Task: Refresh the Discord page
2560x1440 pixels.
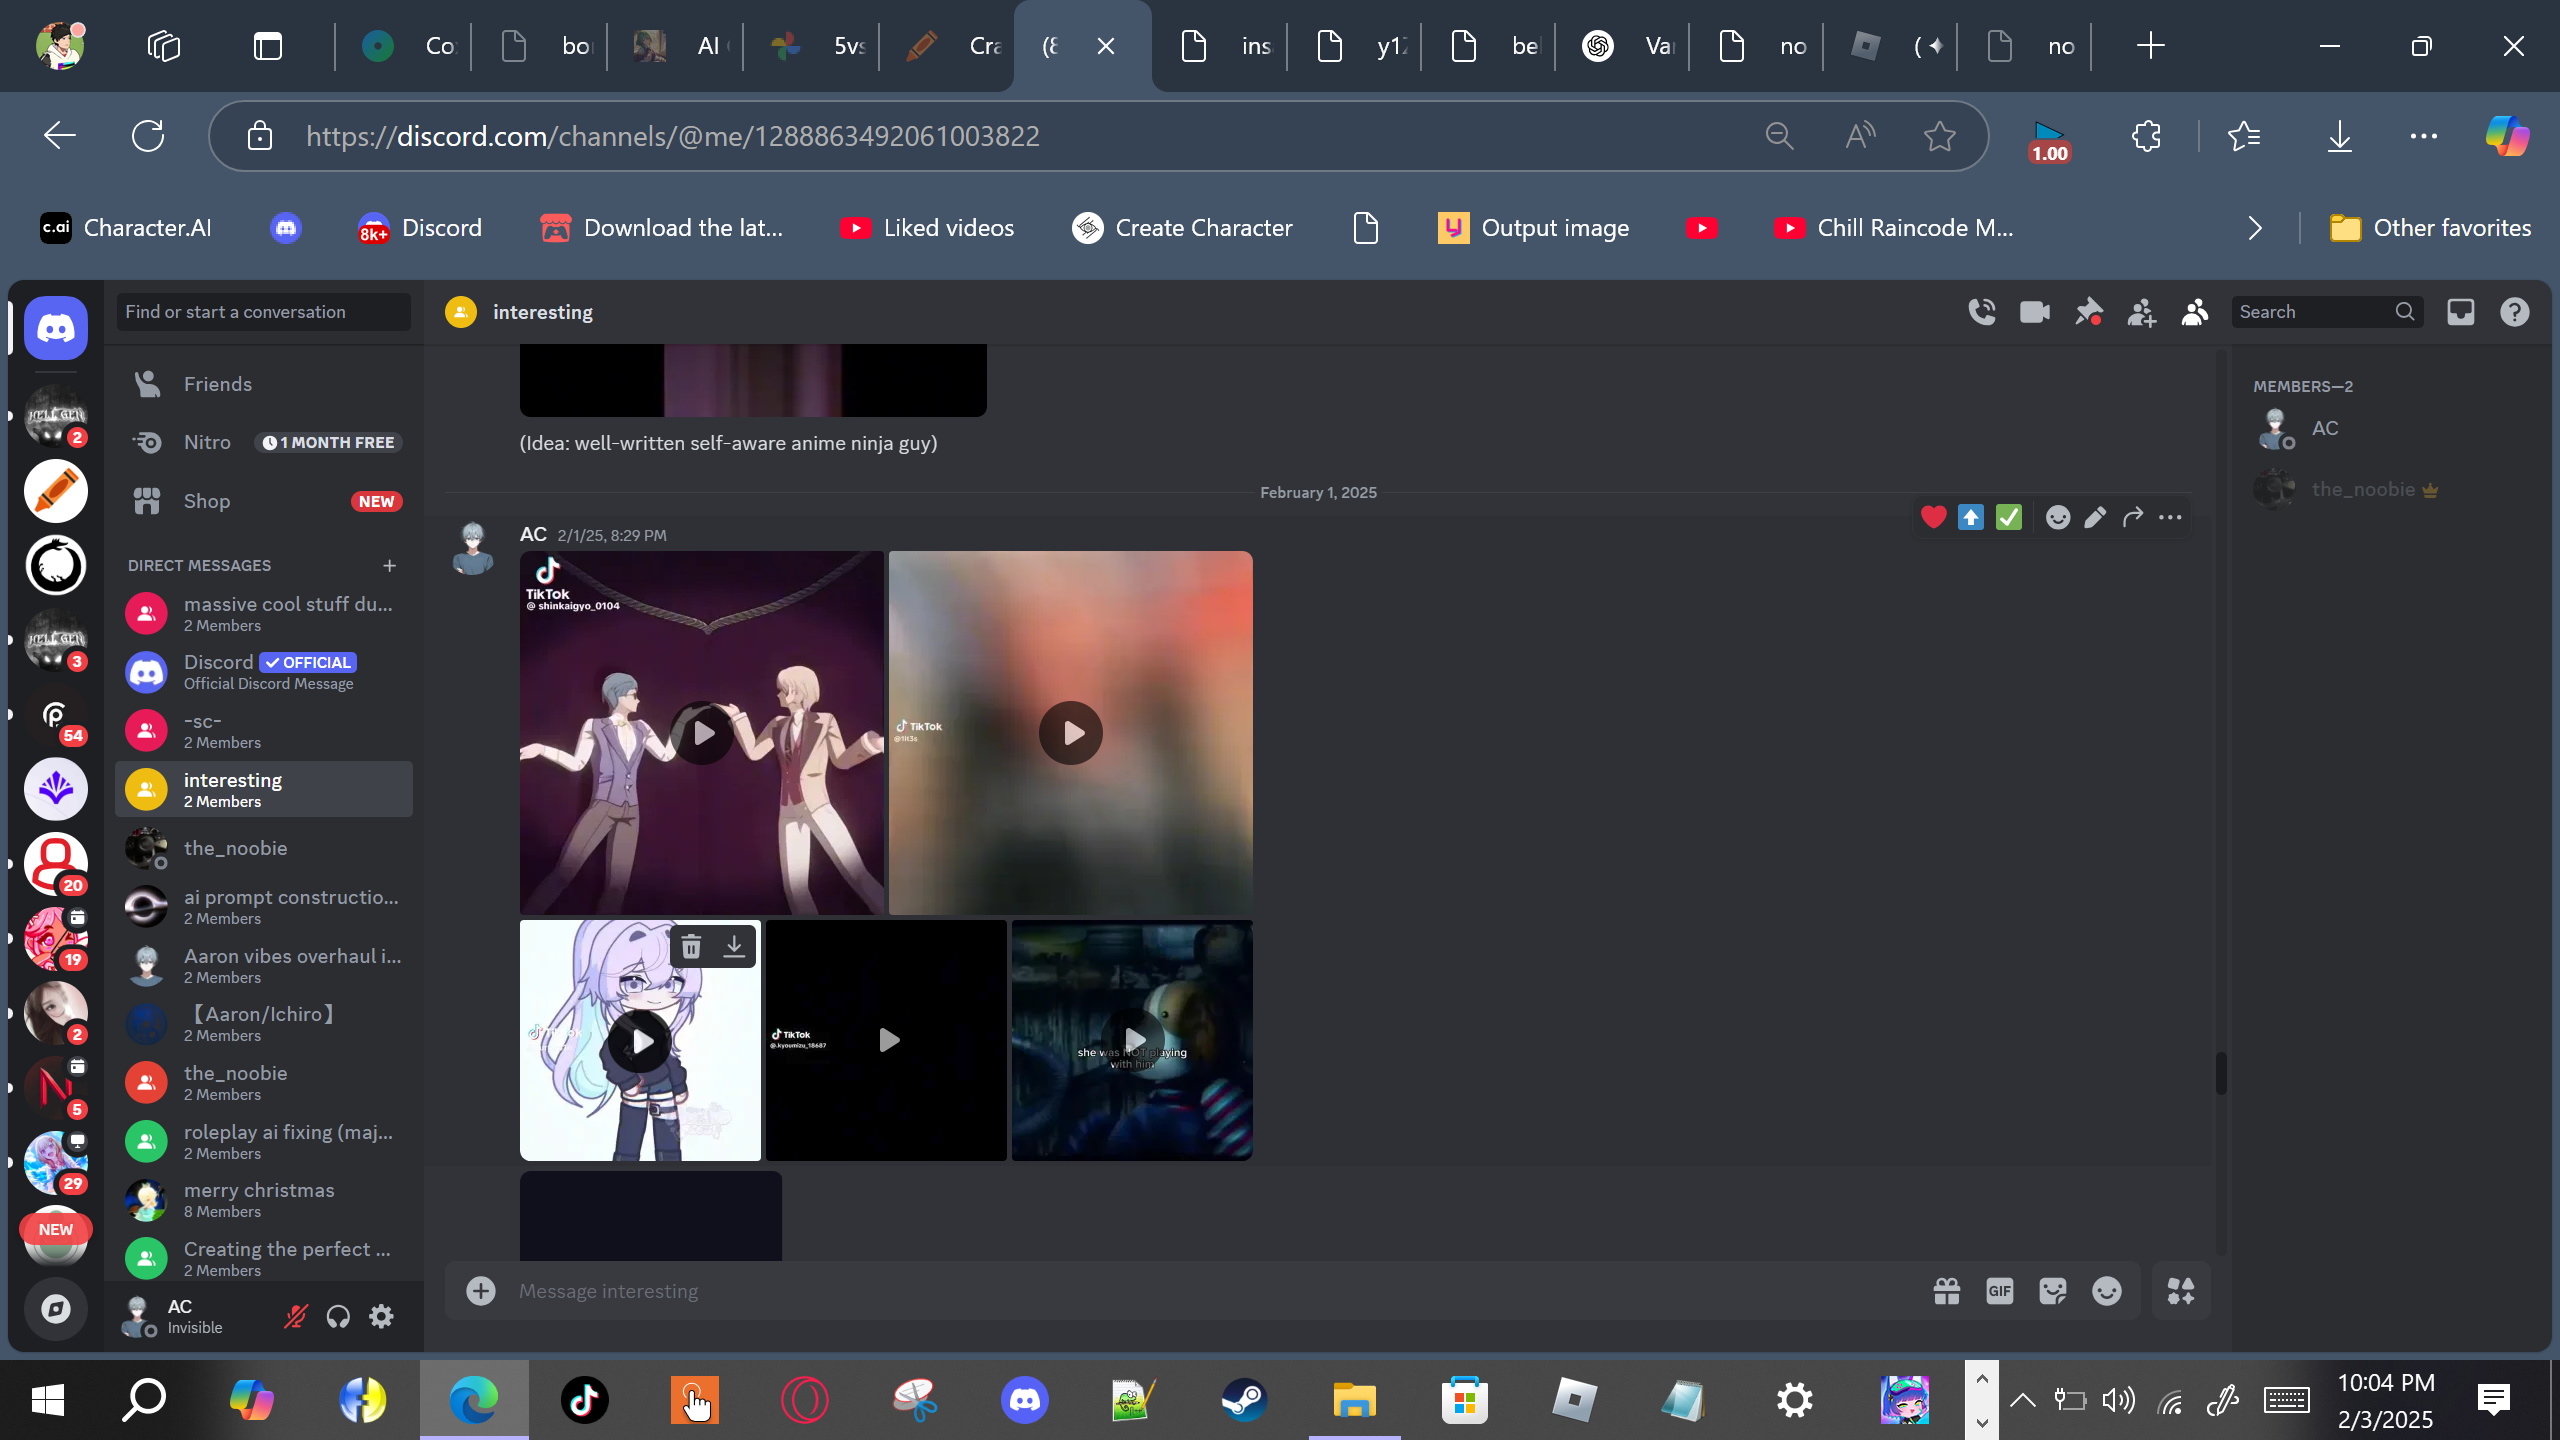Action: tap(148, 136)
